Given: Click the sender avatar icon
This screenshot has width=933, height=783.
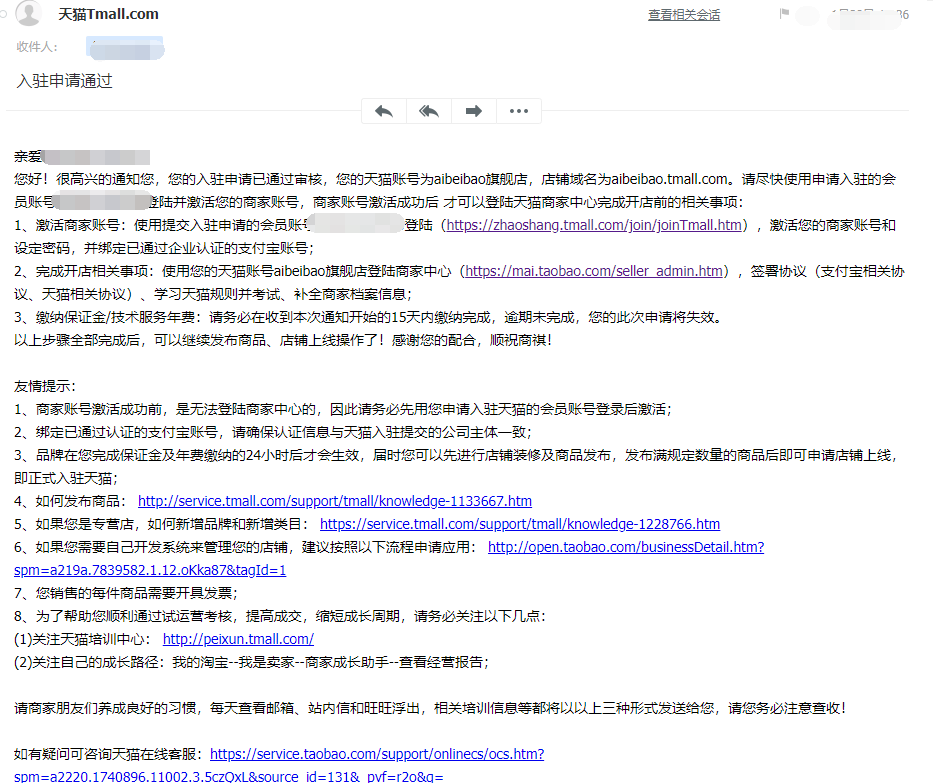Looking at the screenshot, I should pyautogui.click(x=28, y=13).
